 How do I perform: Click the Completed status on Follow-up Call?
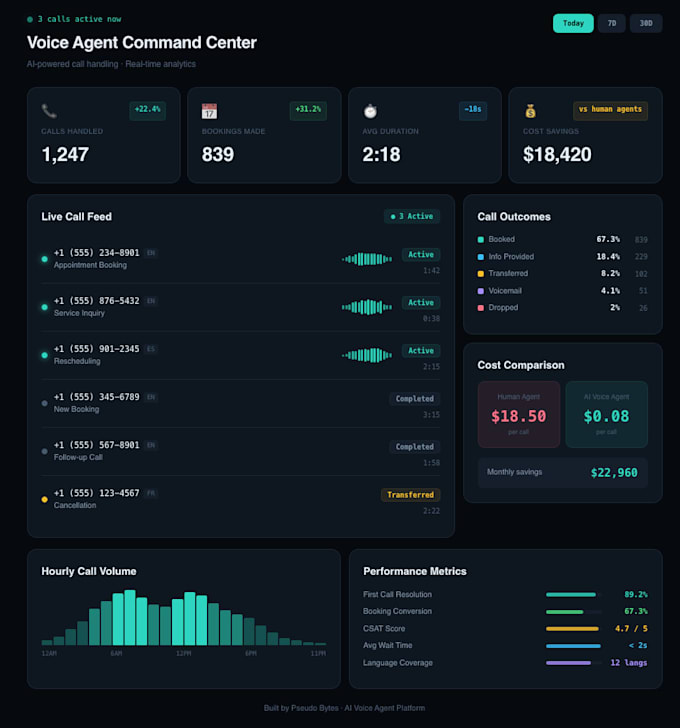[x=414, y=447]
